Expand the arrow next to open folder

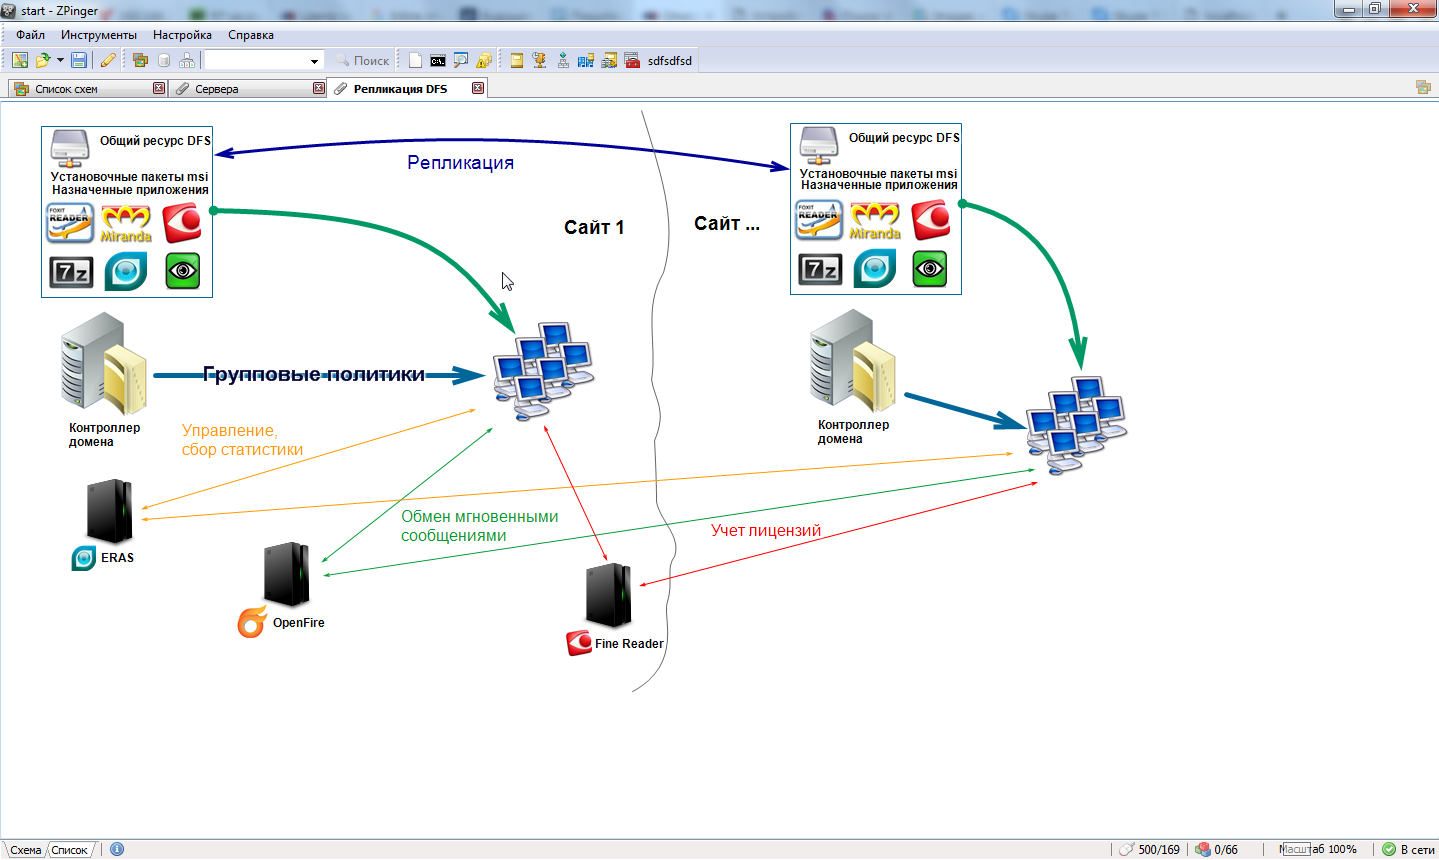tap(60, 60)
